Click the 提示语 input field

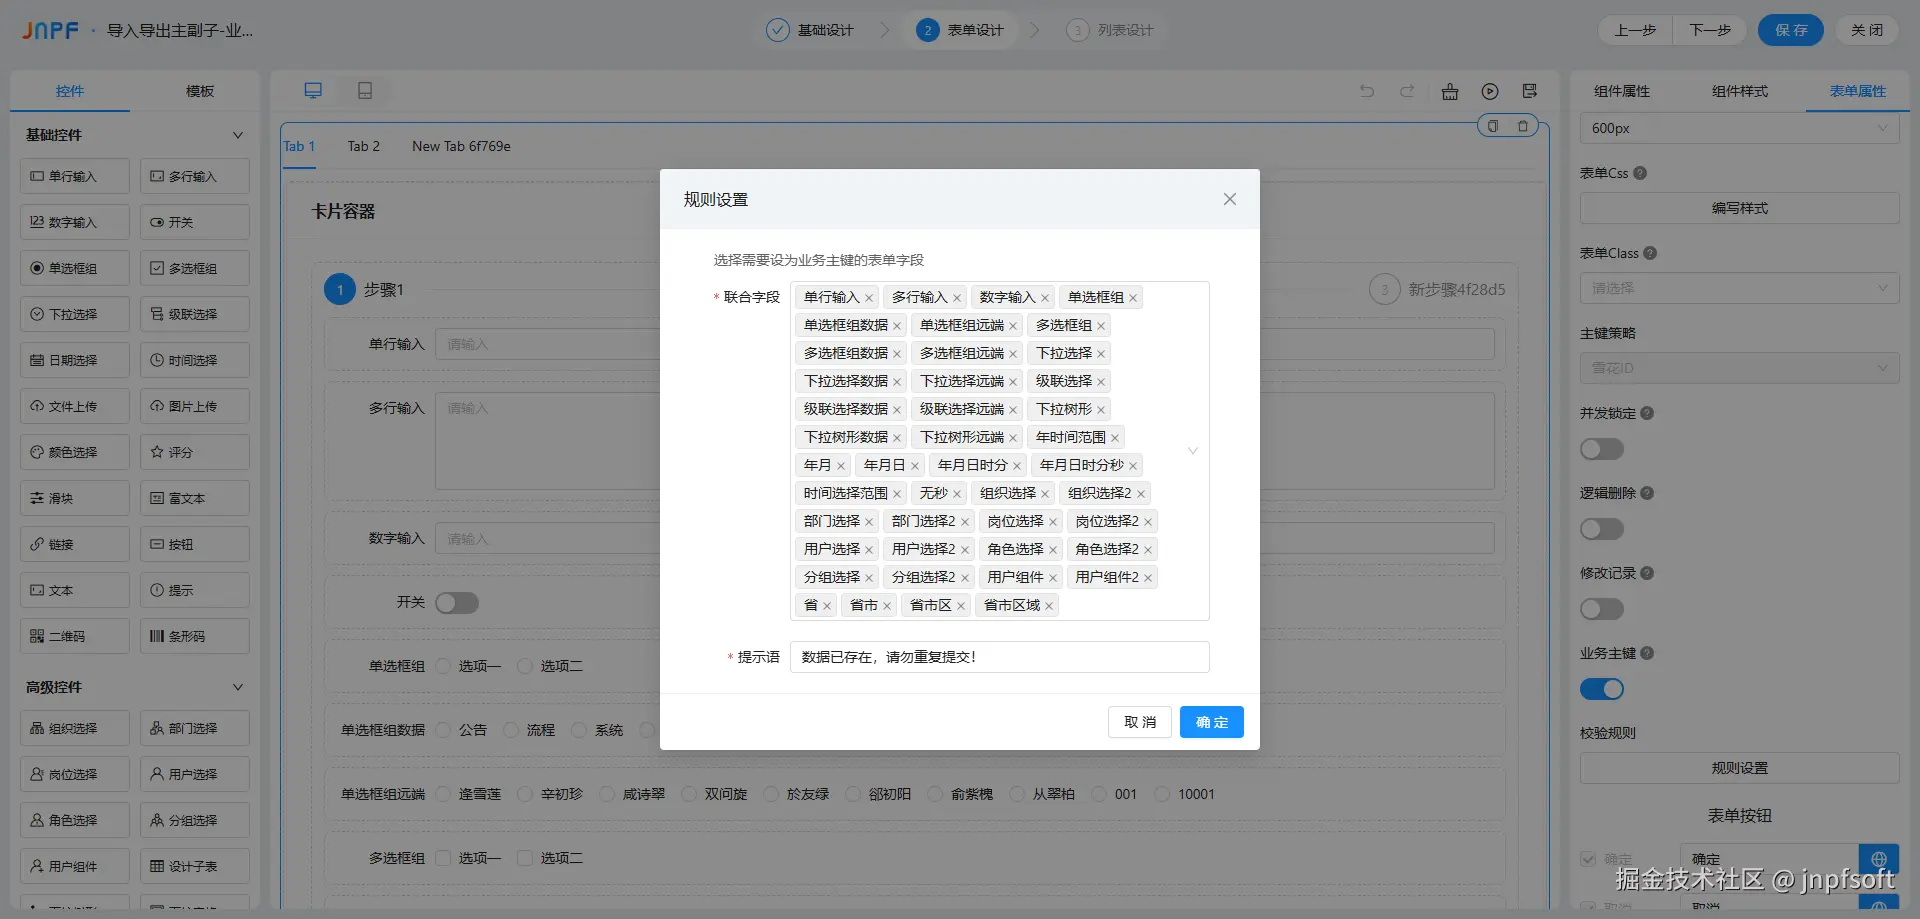tap(1000, 657)
